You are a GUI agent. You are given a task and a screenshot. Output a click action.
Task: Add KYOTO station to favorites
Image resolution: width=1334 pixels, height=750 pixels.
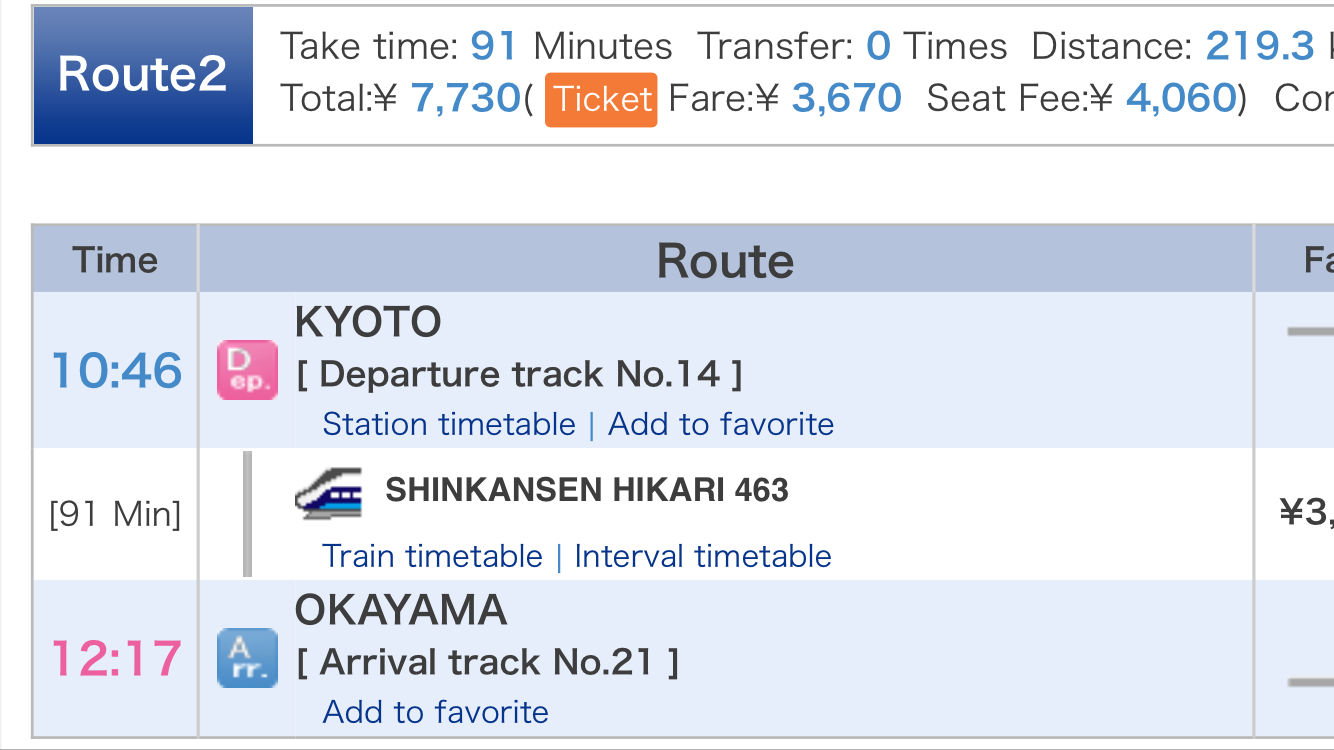pyautogui.click(x=721, y=424)
